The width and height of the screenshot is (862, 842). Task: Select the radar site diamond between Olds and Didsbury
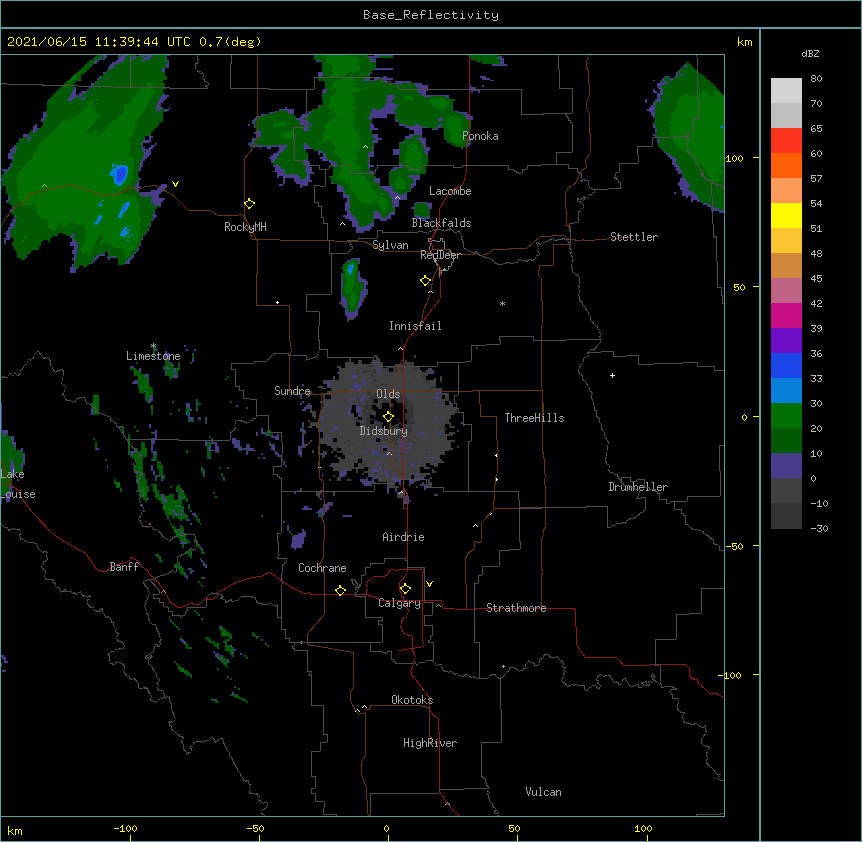tap(388, 417)
